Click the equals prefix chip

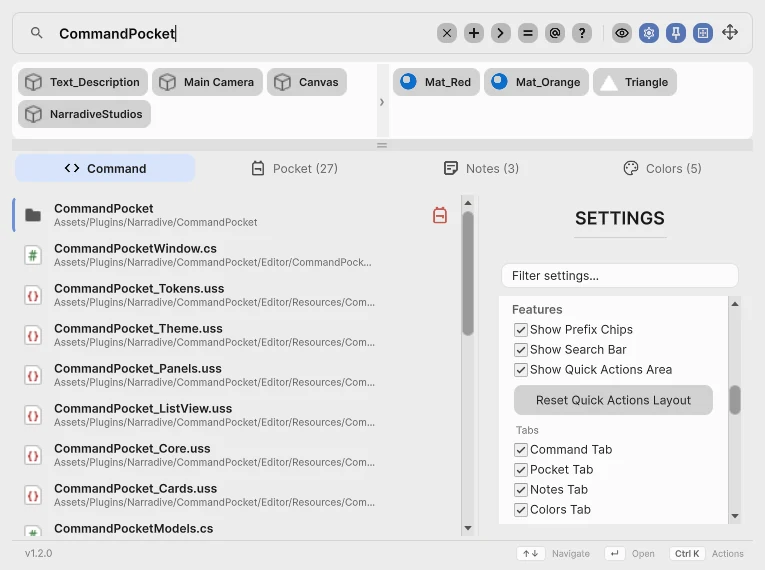point(527,33)
